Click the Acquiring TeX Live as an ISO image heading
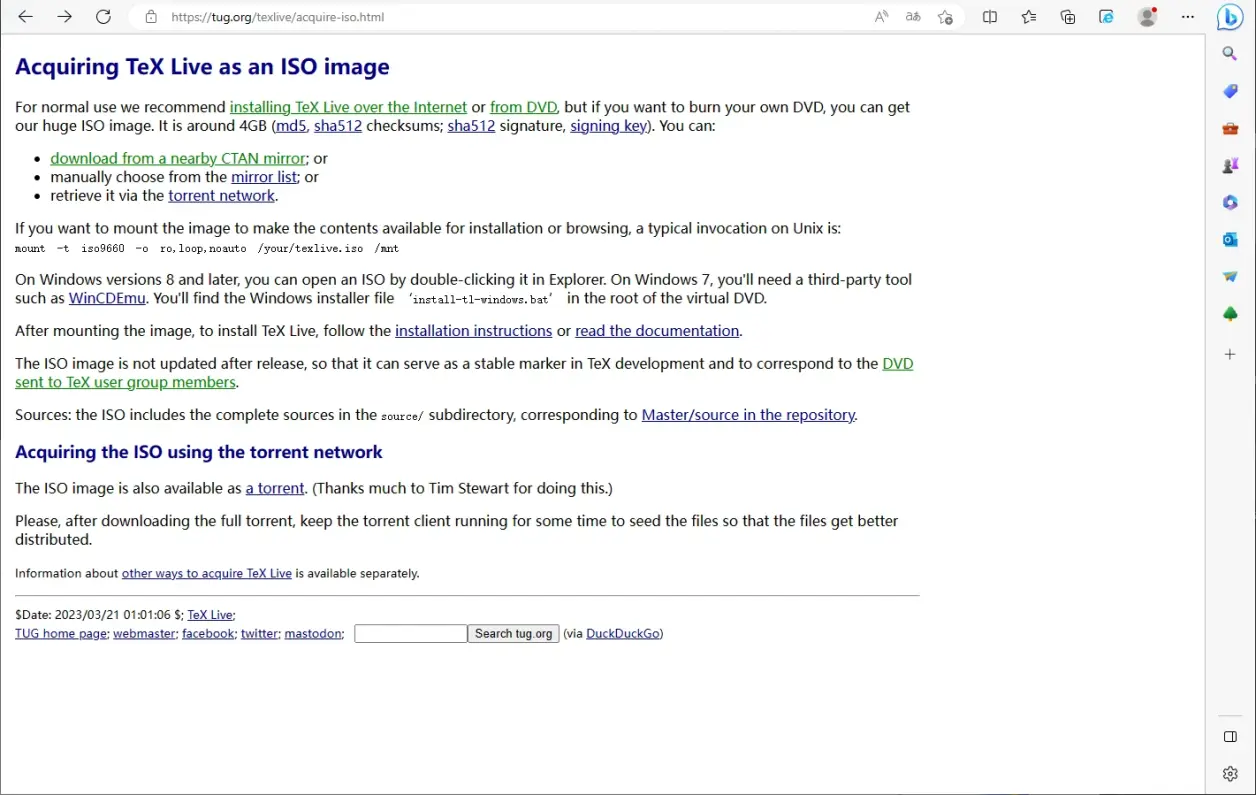The width and height of the screenshot is (1256, 795). point(202,67)
